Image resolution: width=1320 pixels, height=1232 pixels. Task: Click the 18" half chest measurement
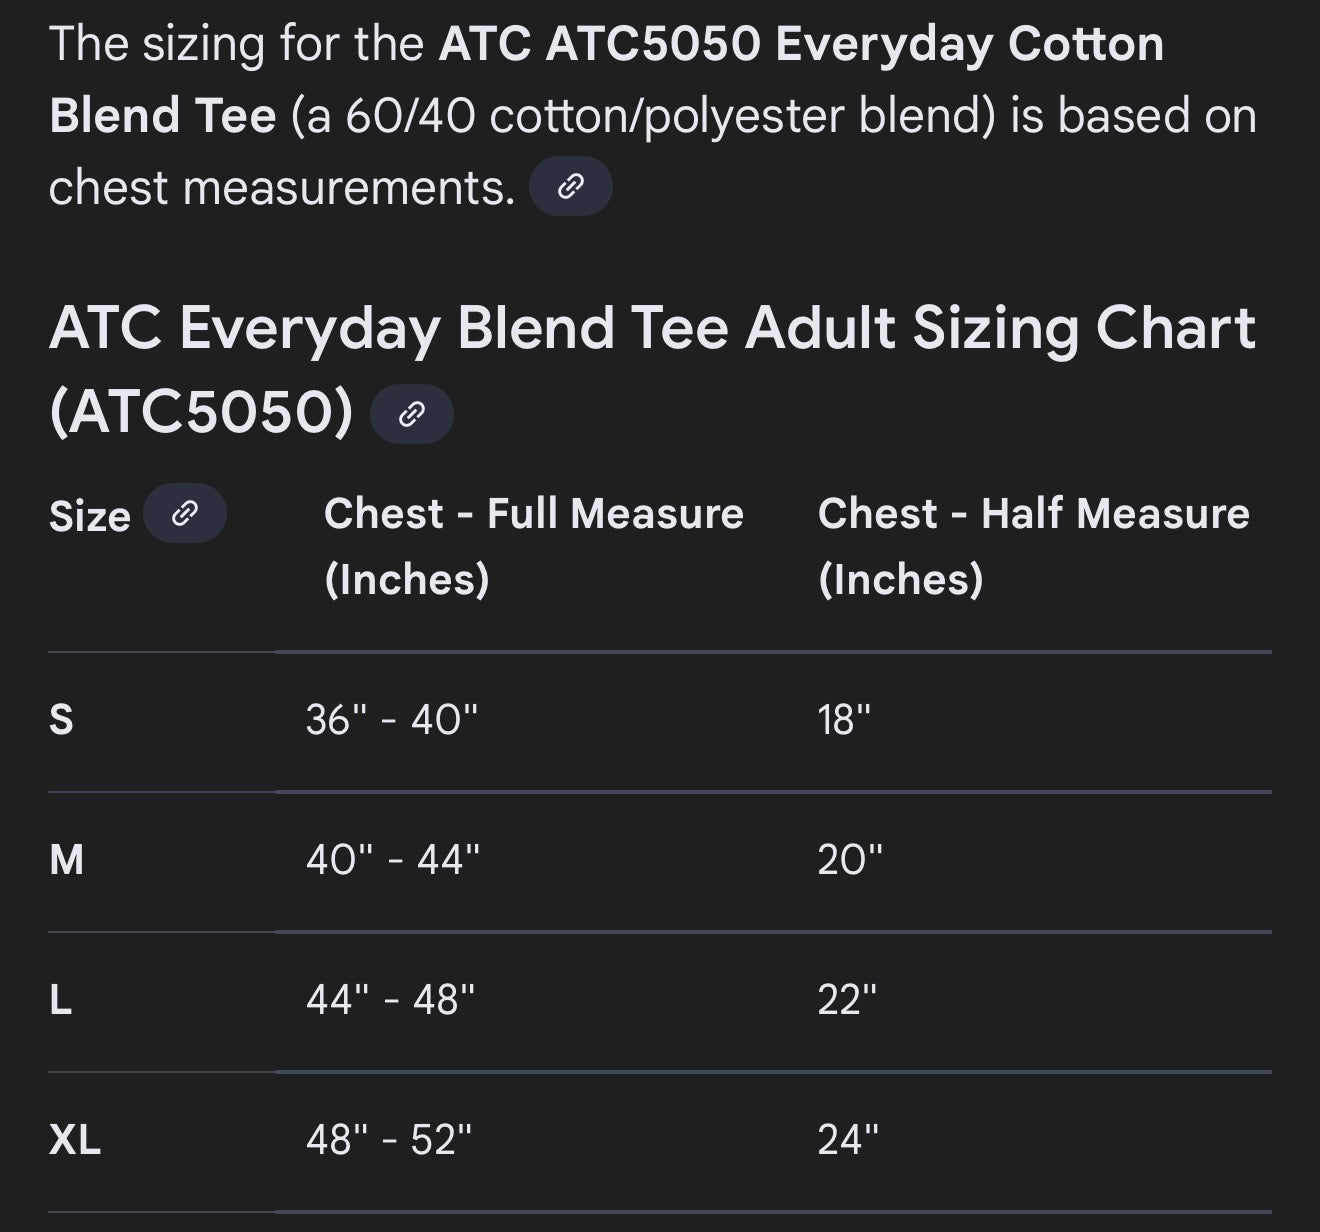[844, 719]
